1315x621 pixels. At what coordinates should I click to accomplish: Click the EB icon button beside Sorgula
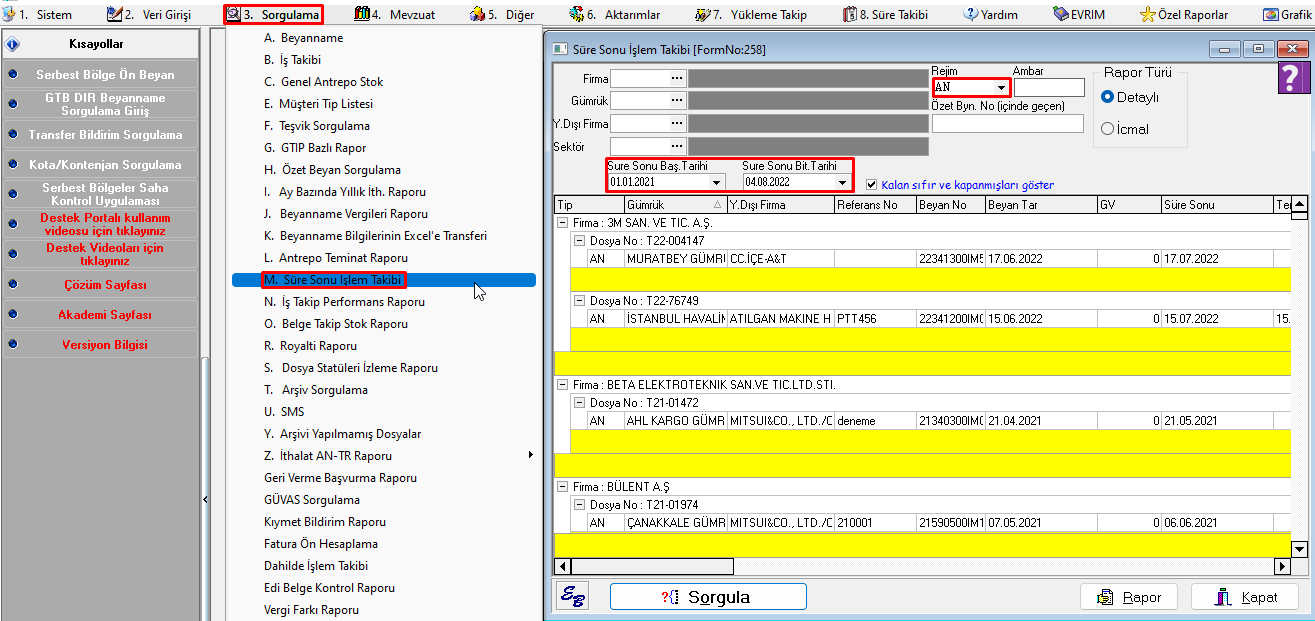click(573, 597)
